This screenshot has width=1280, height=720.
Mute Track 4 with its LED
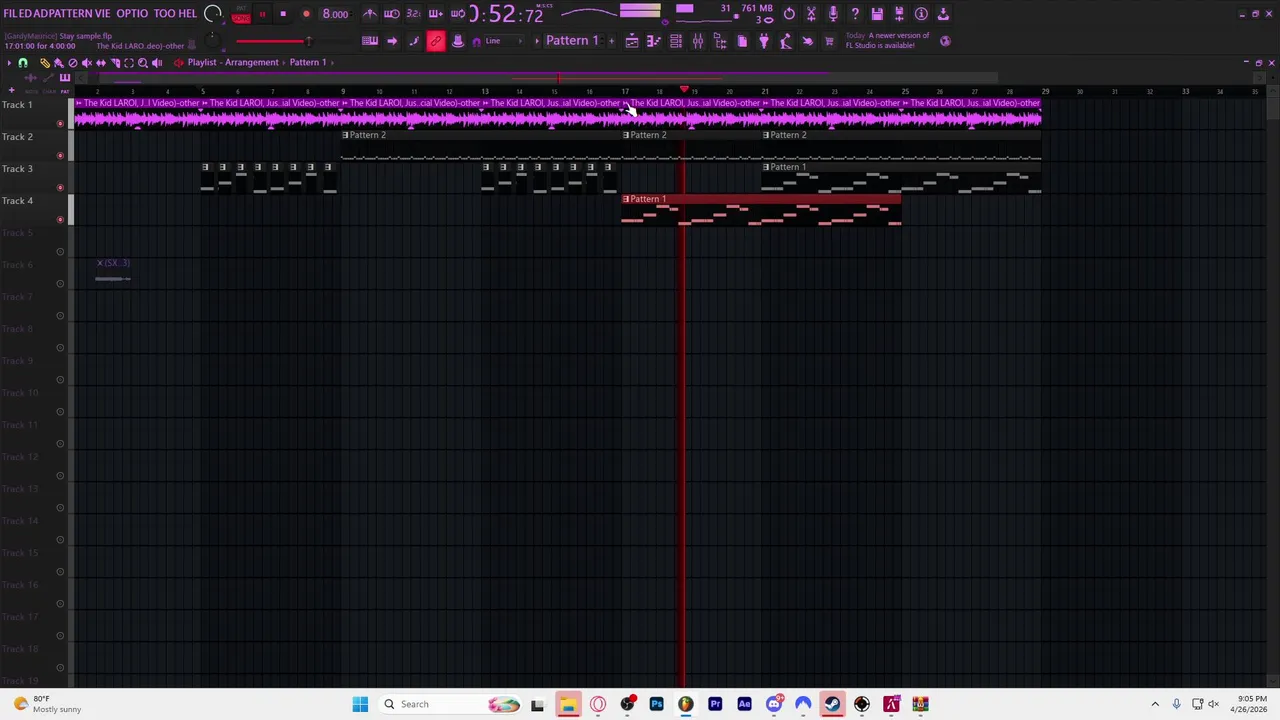(x=60, y=220)
